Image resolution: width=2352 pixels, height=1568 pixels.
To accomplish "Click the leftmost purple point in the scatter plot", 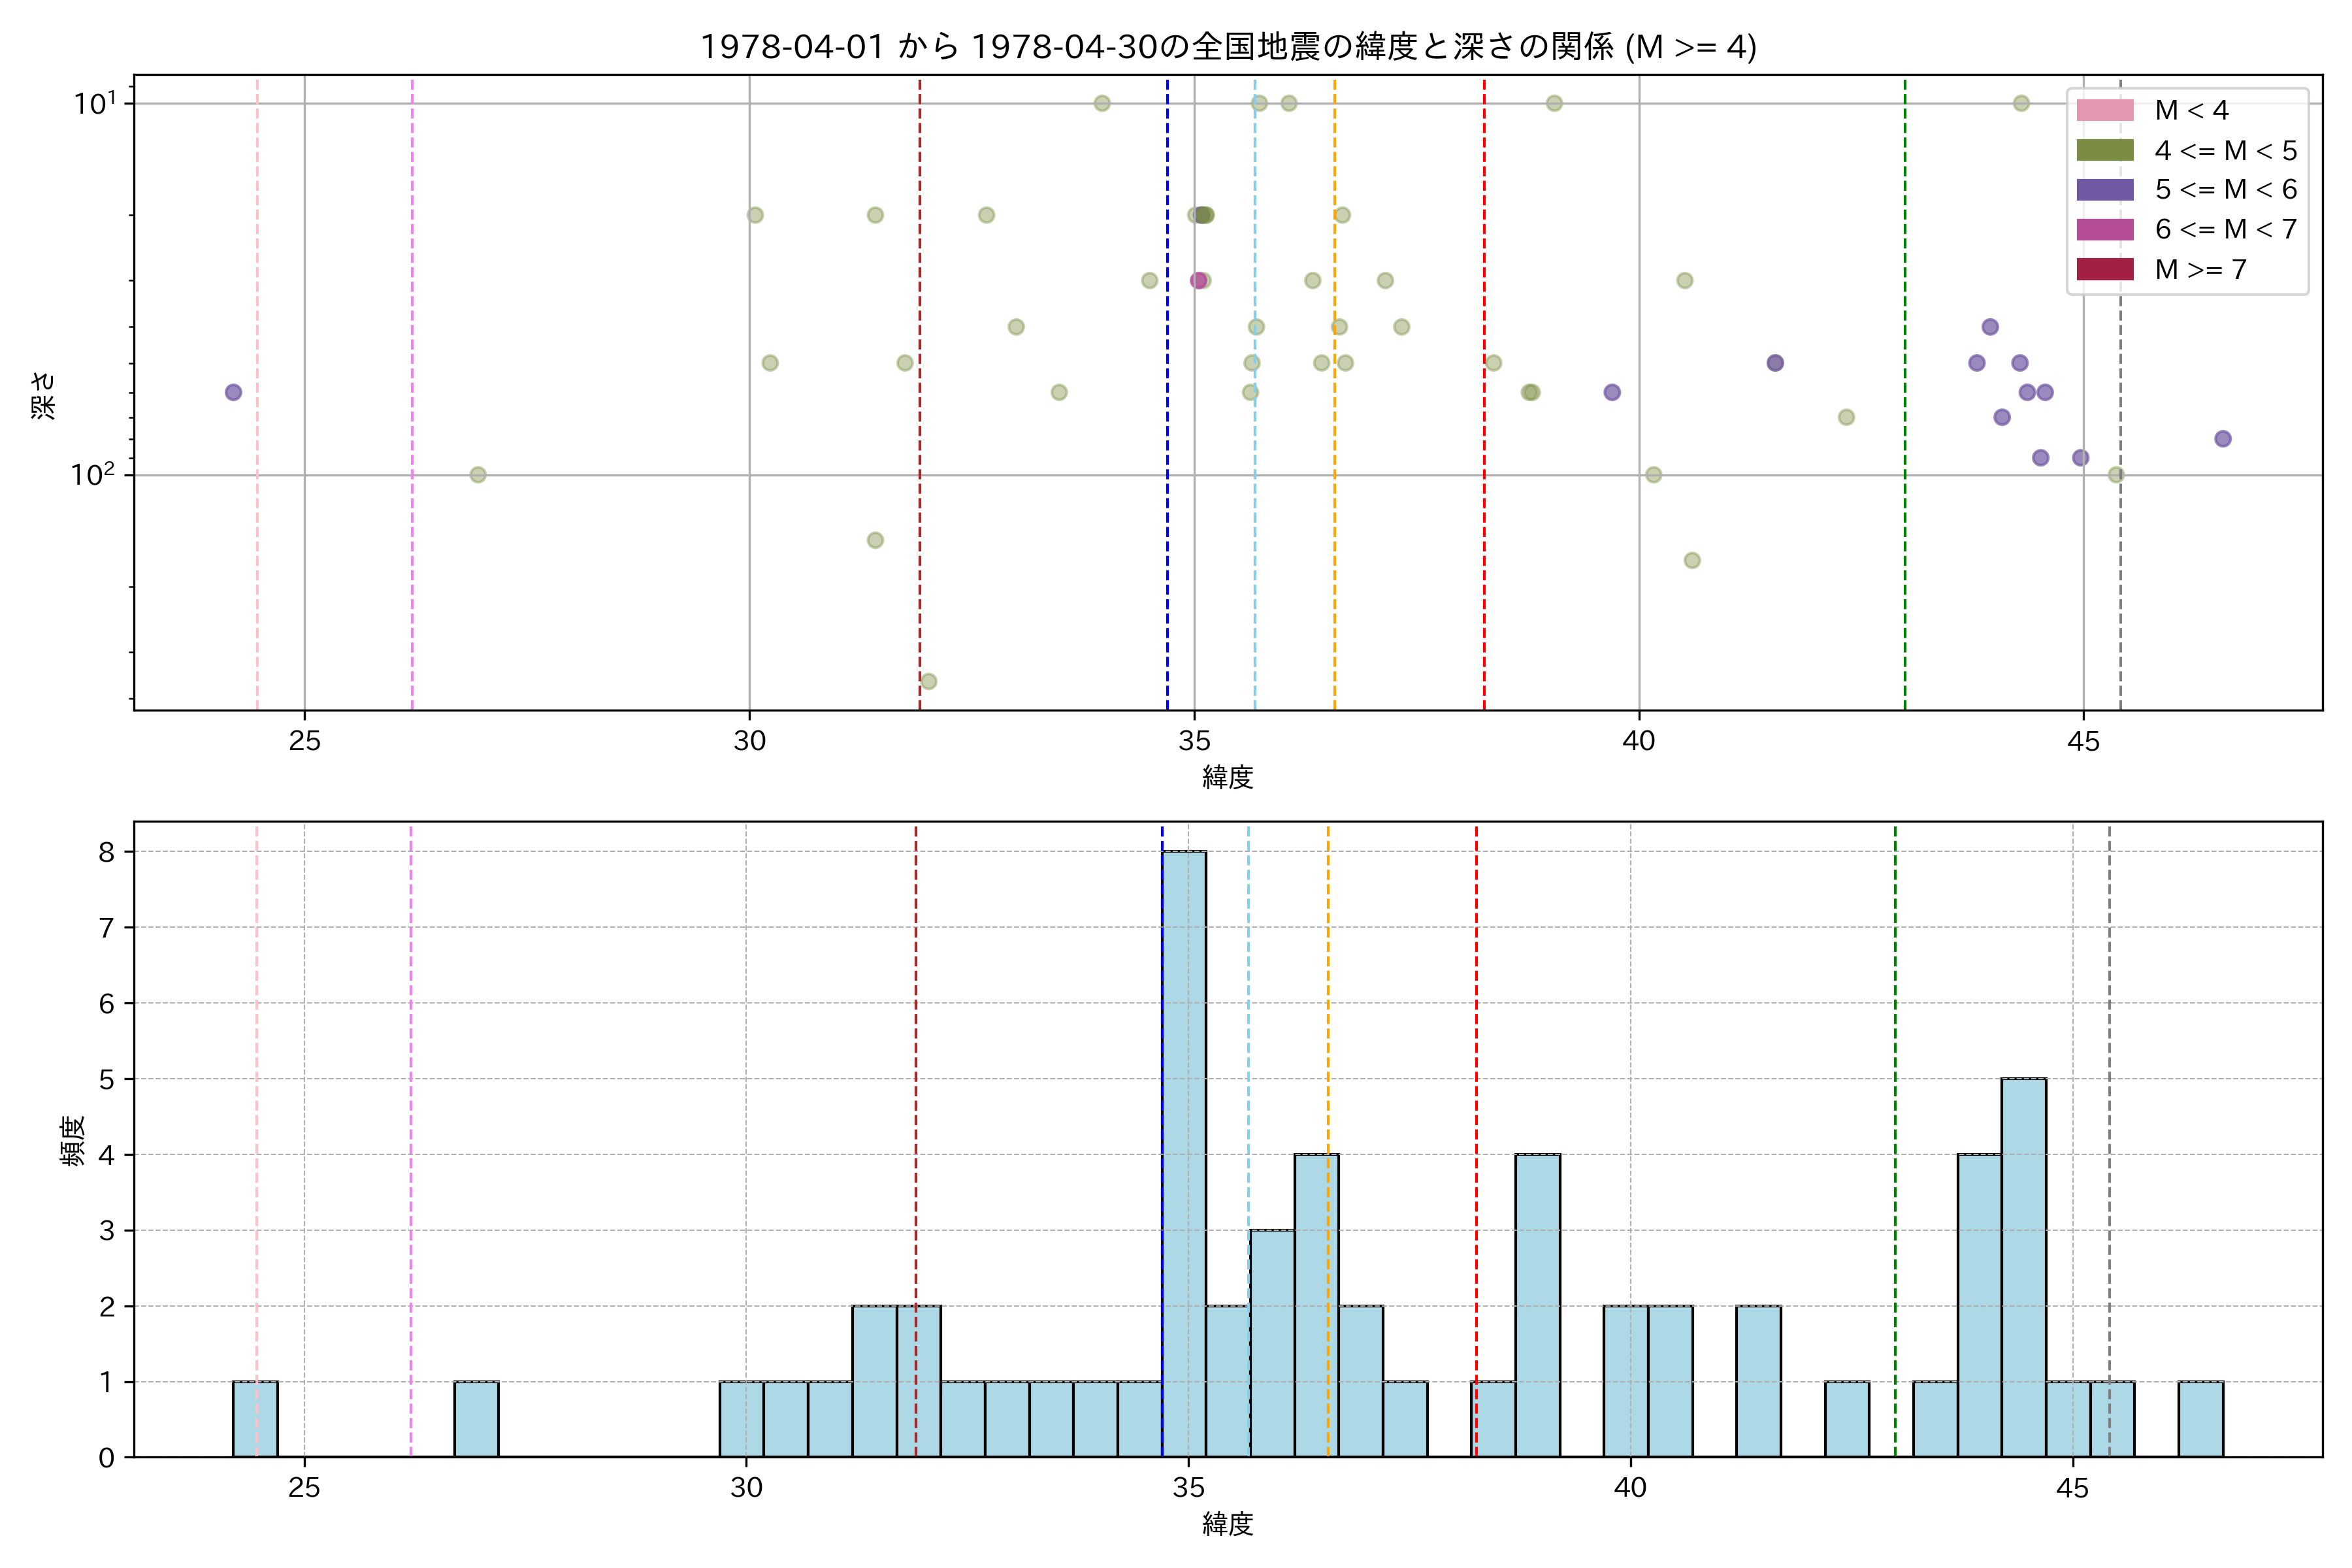I will [x=233, y=392].
